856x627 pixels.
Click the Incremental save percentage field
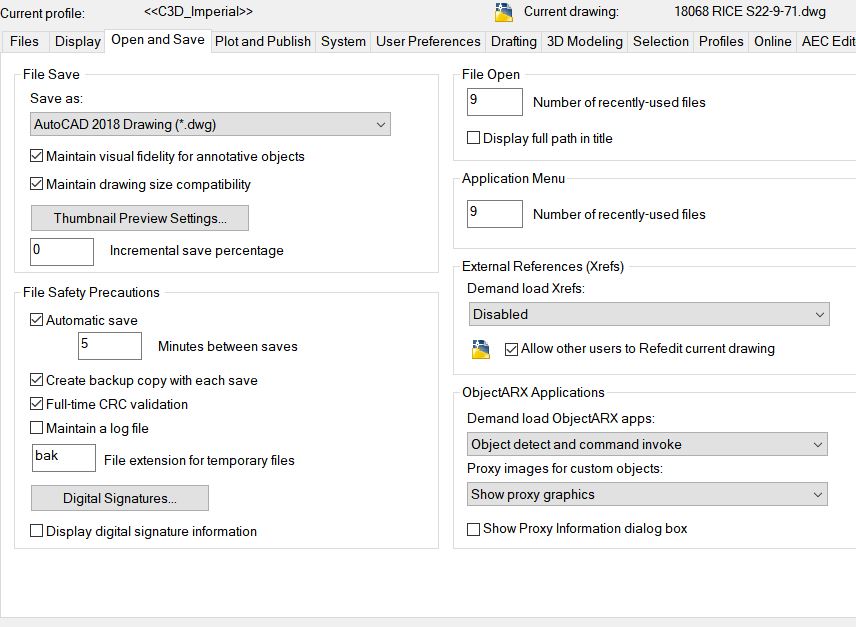62,251
